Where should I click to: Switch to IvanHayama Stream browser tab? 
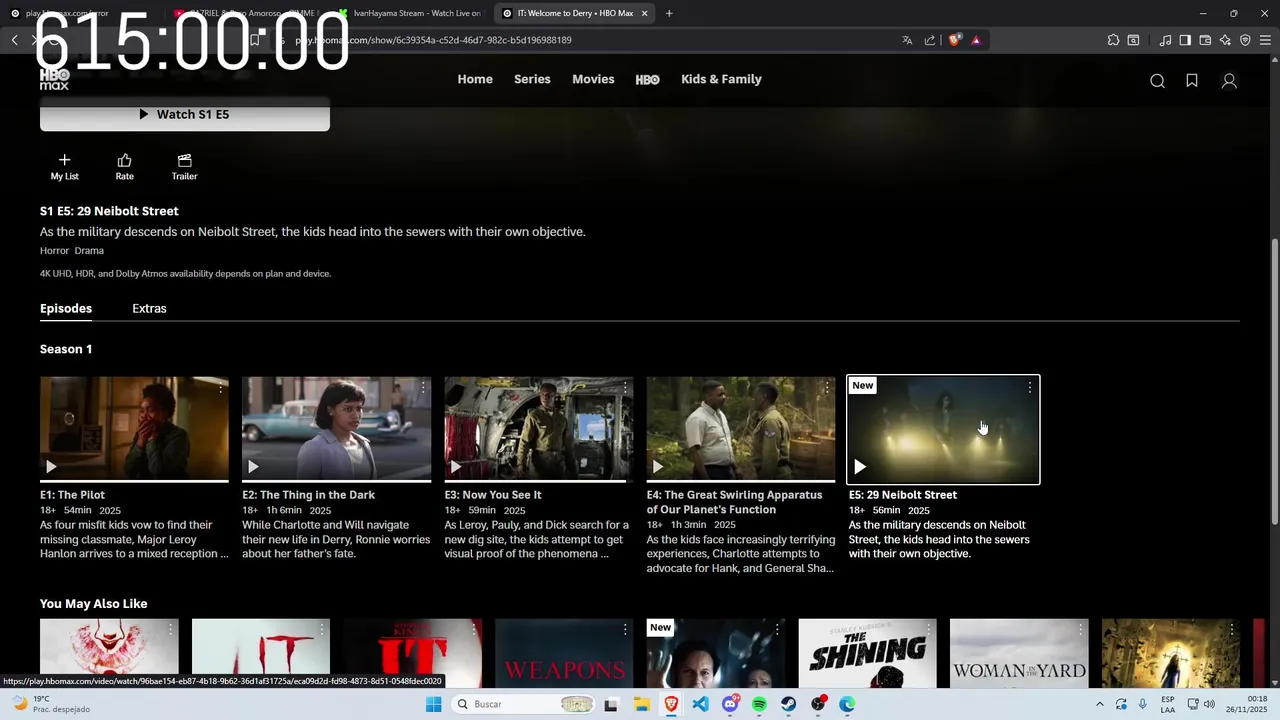411,13
